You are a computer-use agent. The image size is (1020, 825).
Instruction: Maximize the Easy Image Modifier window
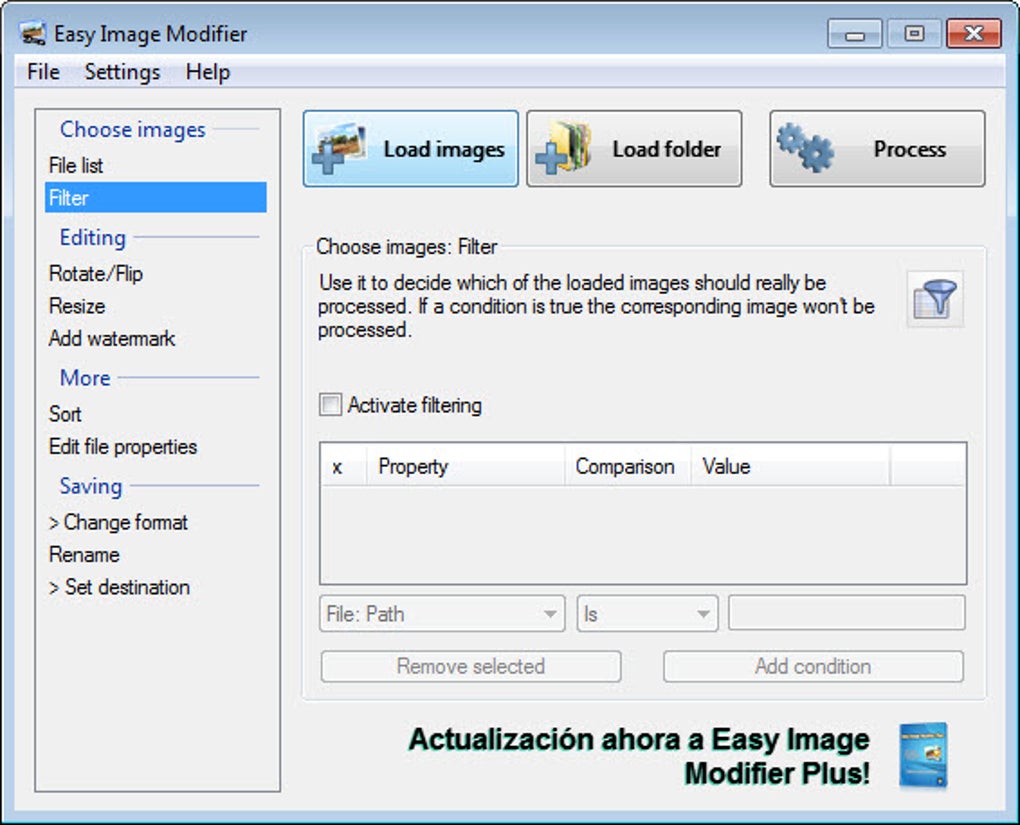point(914,34)
